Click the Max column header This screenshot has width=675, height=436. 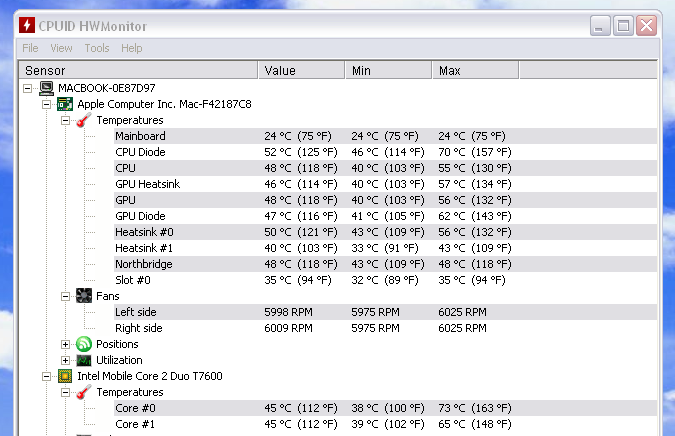pos(475,71)
